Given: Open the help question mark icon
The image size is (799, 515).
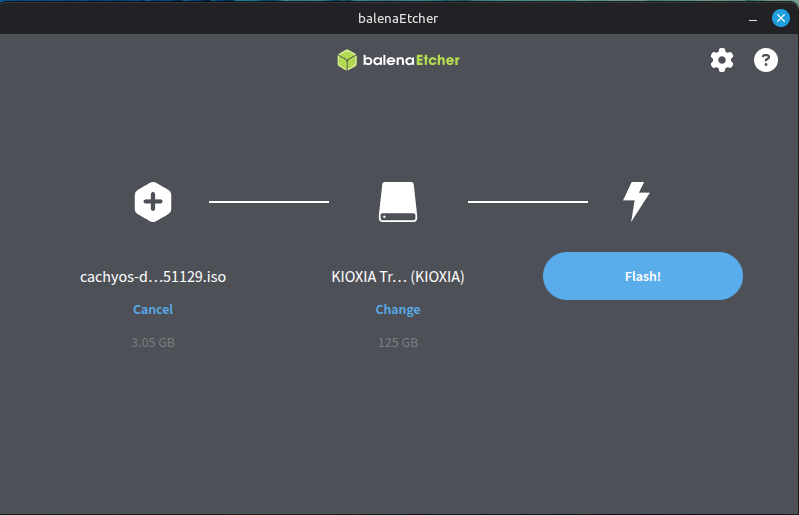Looking at the screenshot, I should (765, 60).
